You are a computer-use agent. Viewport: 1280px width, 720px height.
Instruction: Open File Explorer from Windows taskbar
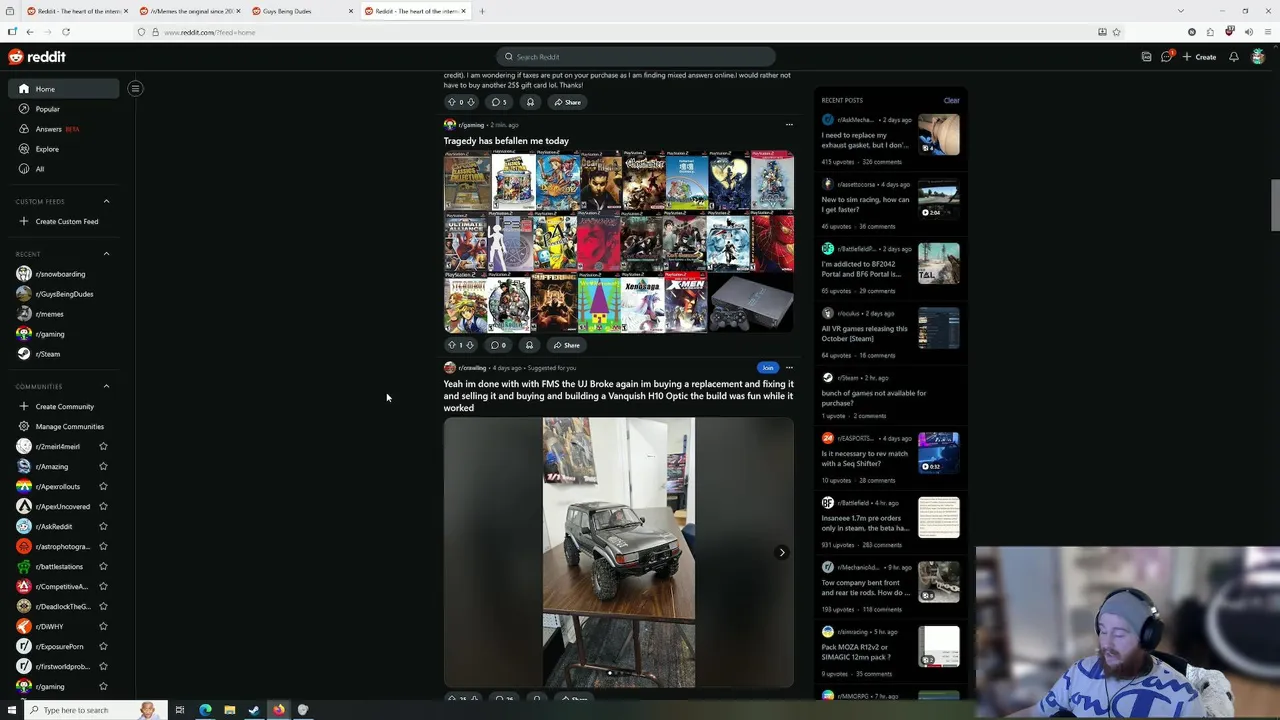point(229,710)
